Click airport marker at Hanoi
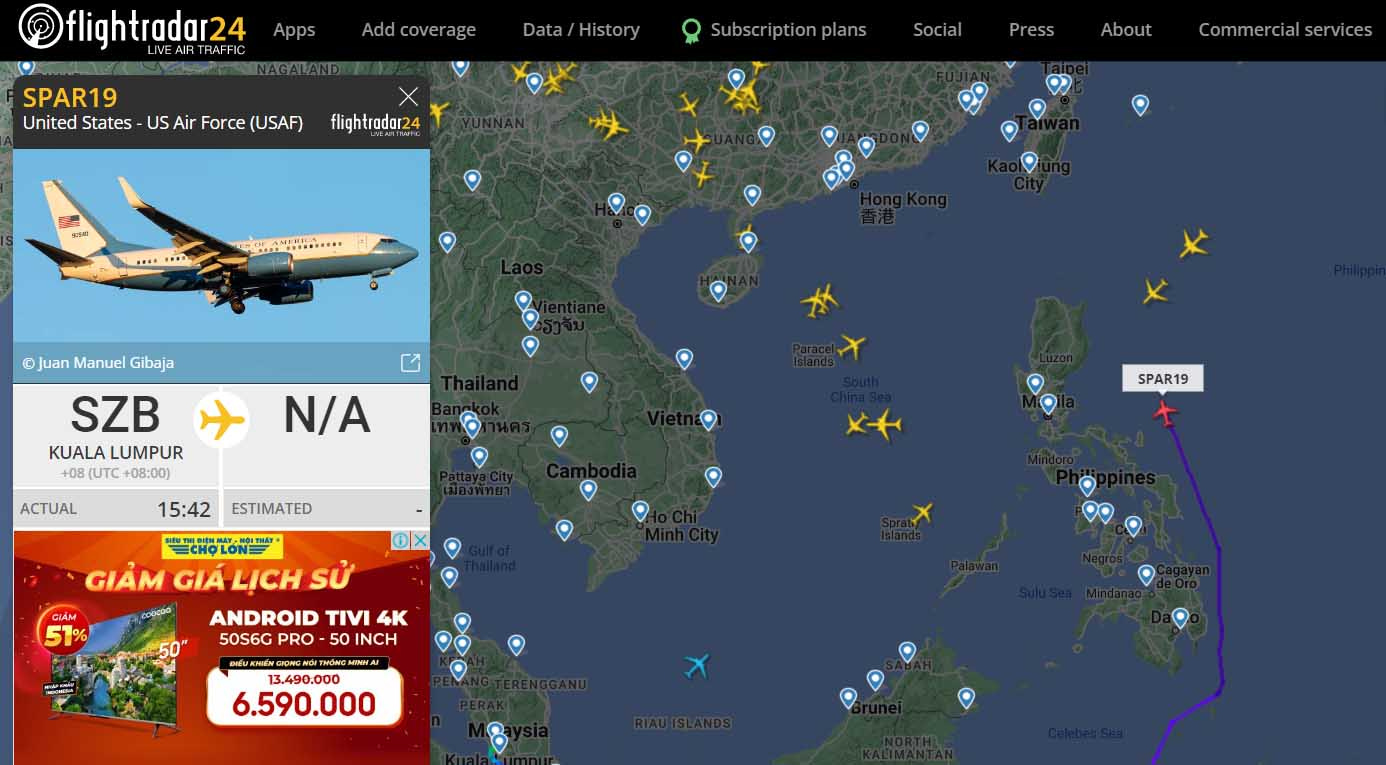Image resolution: width=1386 pixels, height=765 pixels. 616,203
